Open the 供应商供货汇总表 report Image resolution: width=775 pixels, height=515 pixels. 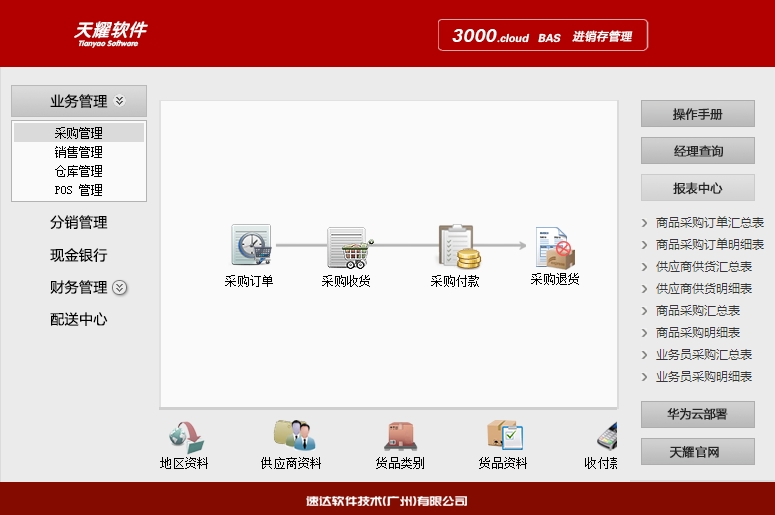coord(704,267)
